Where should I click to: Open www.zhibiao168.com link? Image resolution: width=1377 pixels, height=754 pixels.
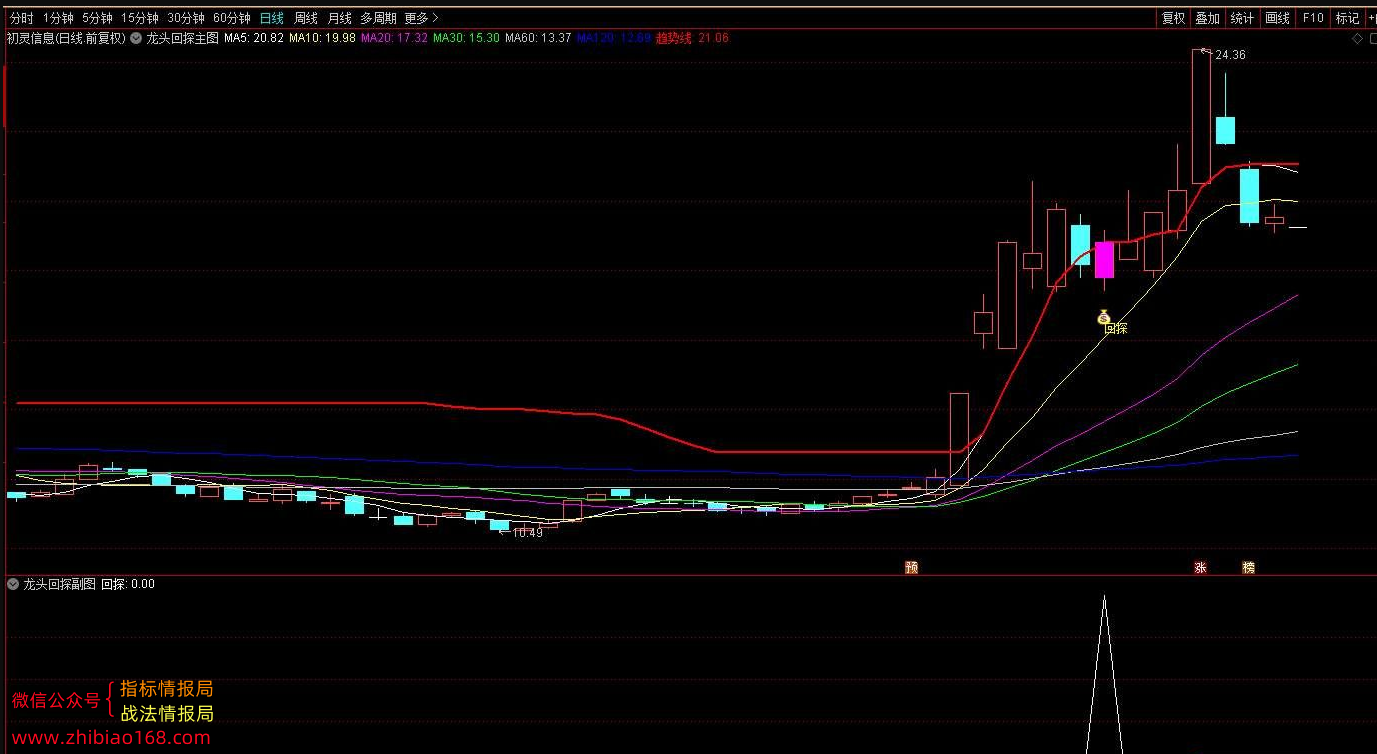coord(111,739)
